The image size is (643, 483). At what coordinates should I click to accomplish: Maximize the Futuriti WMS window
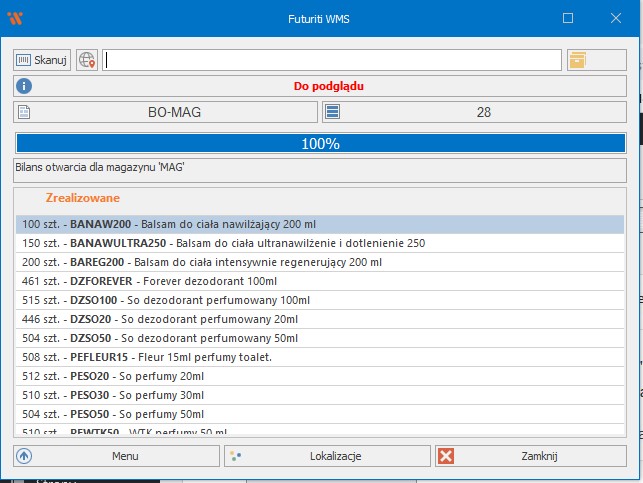[568, 18]
